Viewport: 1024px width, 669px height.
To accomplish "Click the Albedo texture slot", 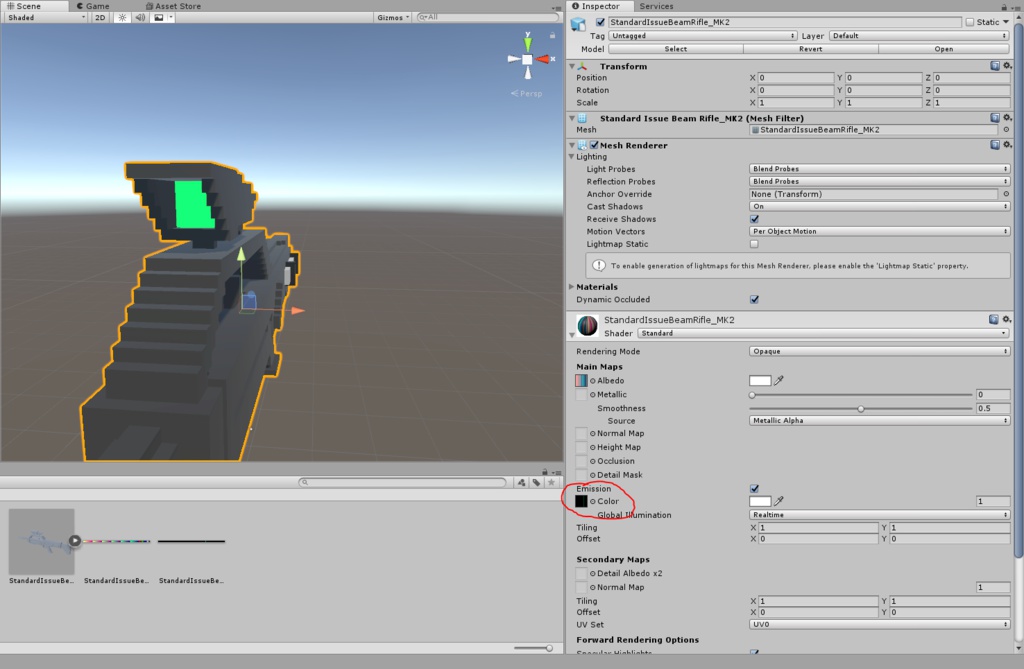I will coord(581,380).
